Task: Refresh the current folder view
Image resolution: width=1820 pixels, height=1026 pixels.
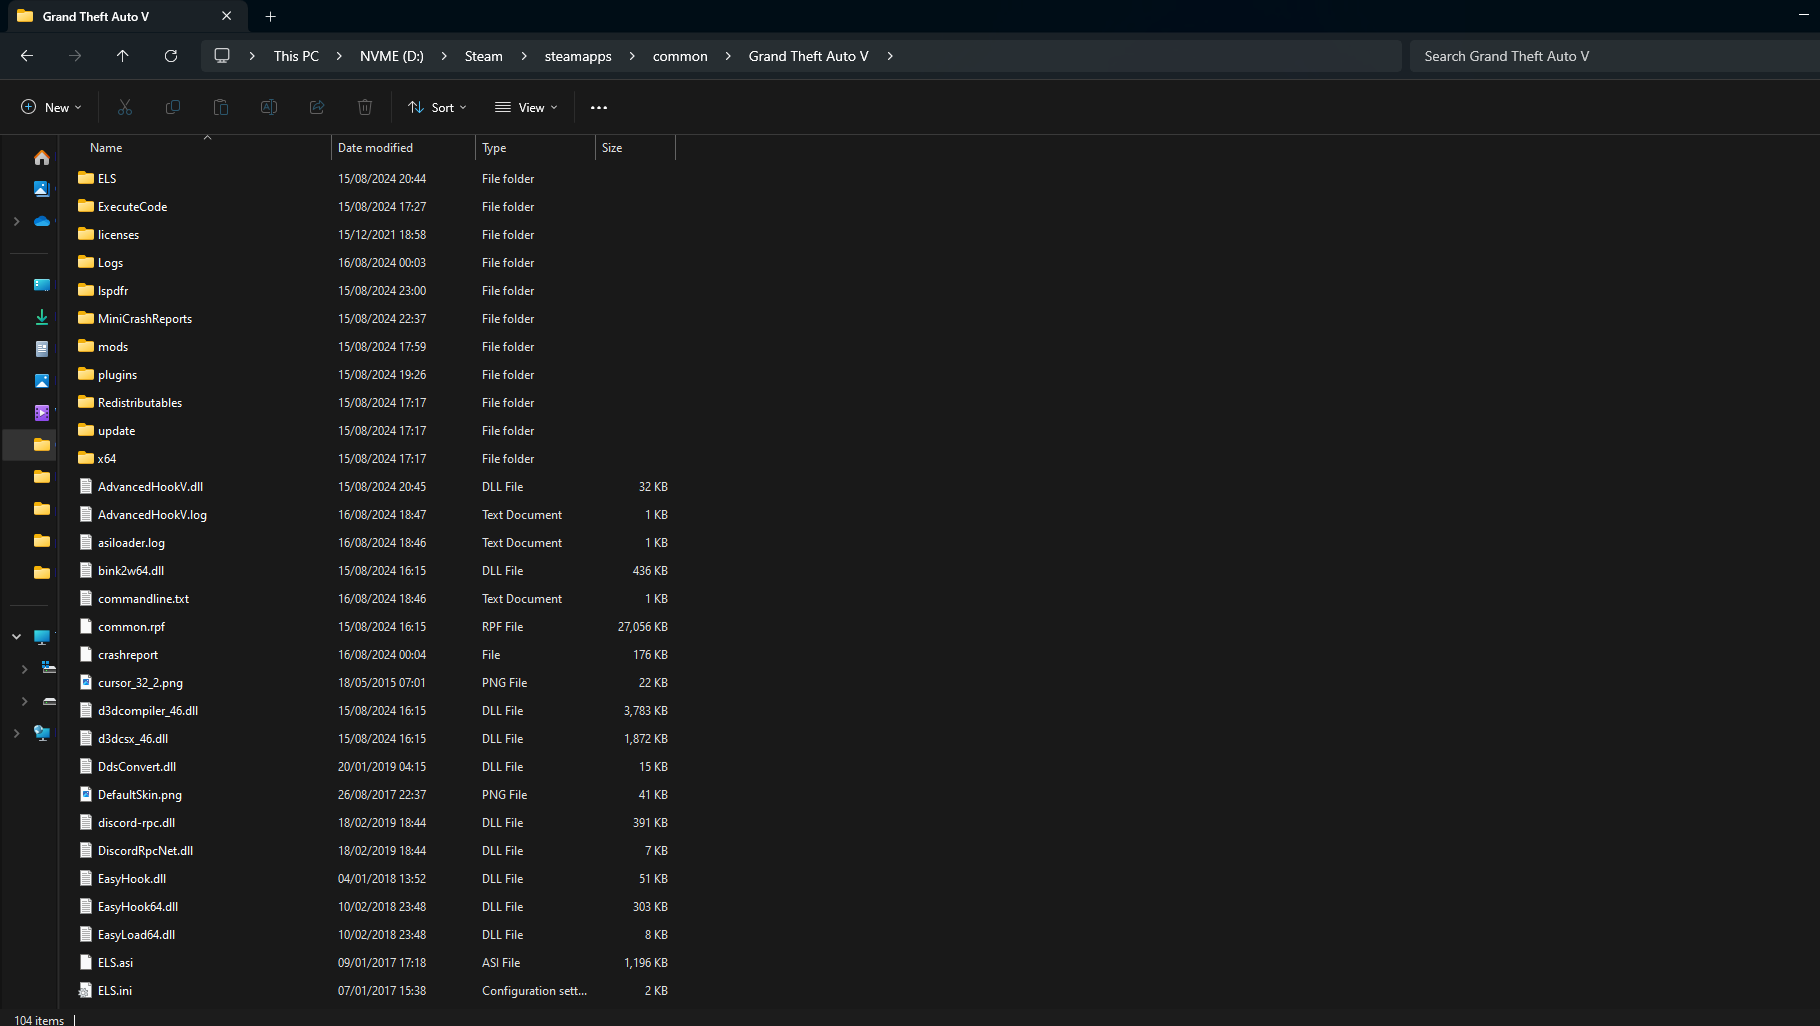Action: pyautogui.click(x=171, y=56)
